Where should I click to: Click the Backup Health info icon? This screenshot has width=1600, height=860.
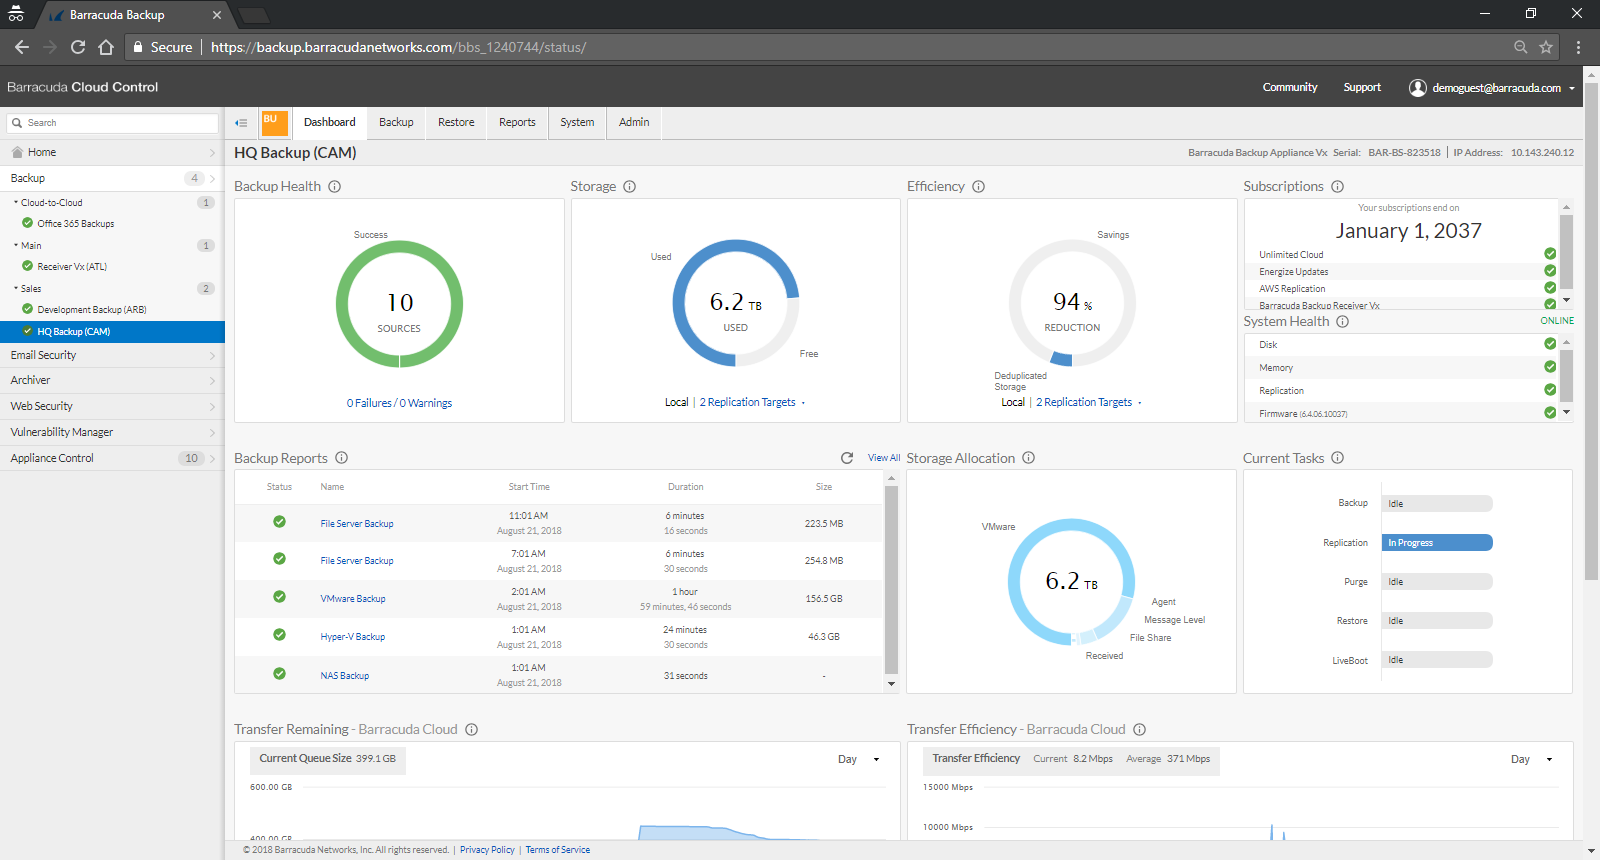coord(335,187)
